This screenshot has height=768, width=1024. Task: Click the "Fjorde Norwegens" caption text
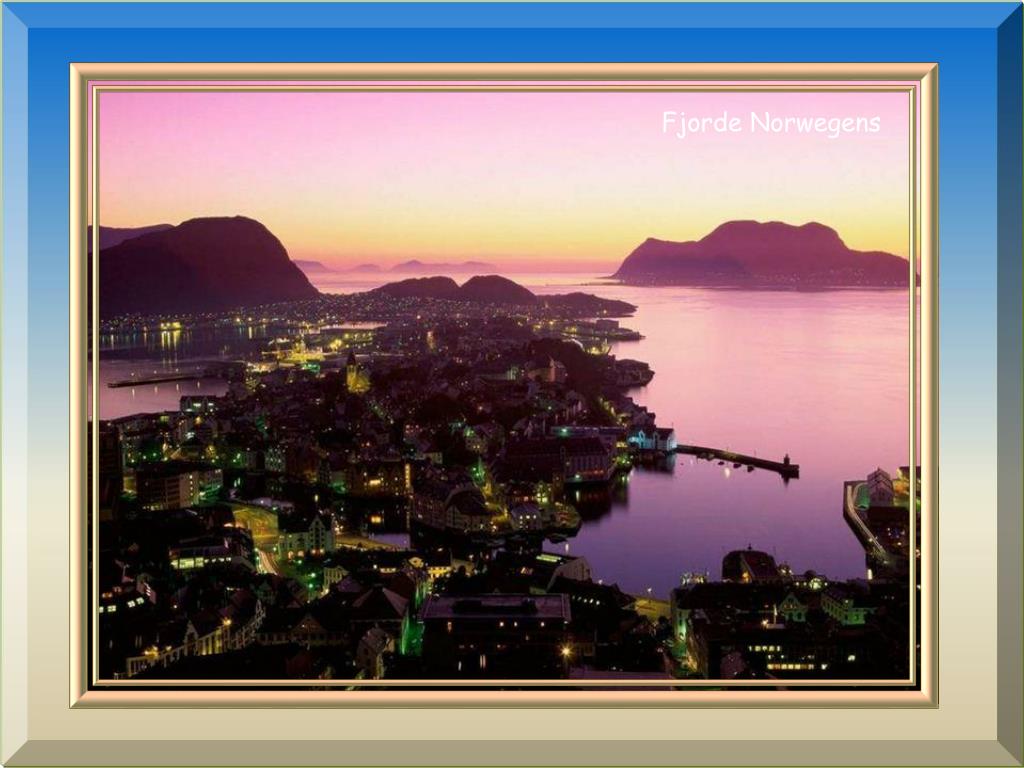pos(771,123)
